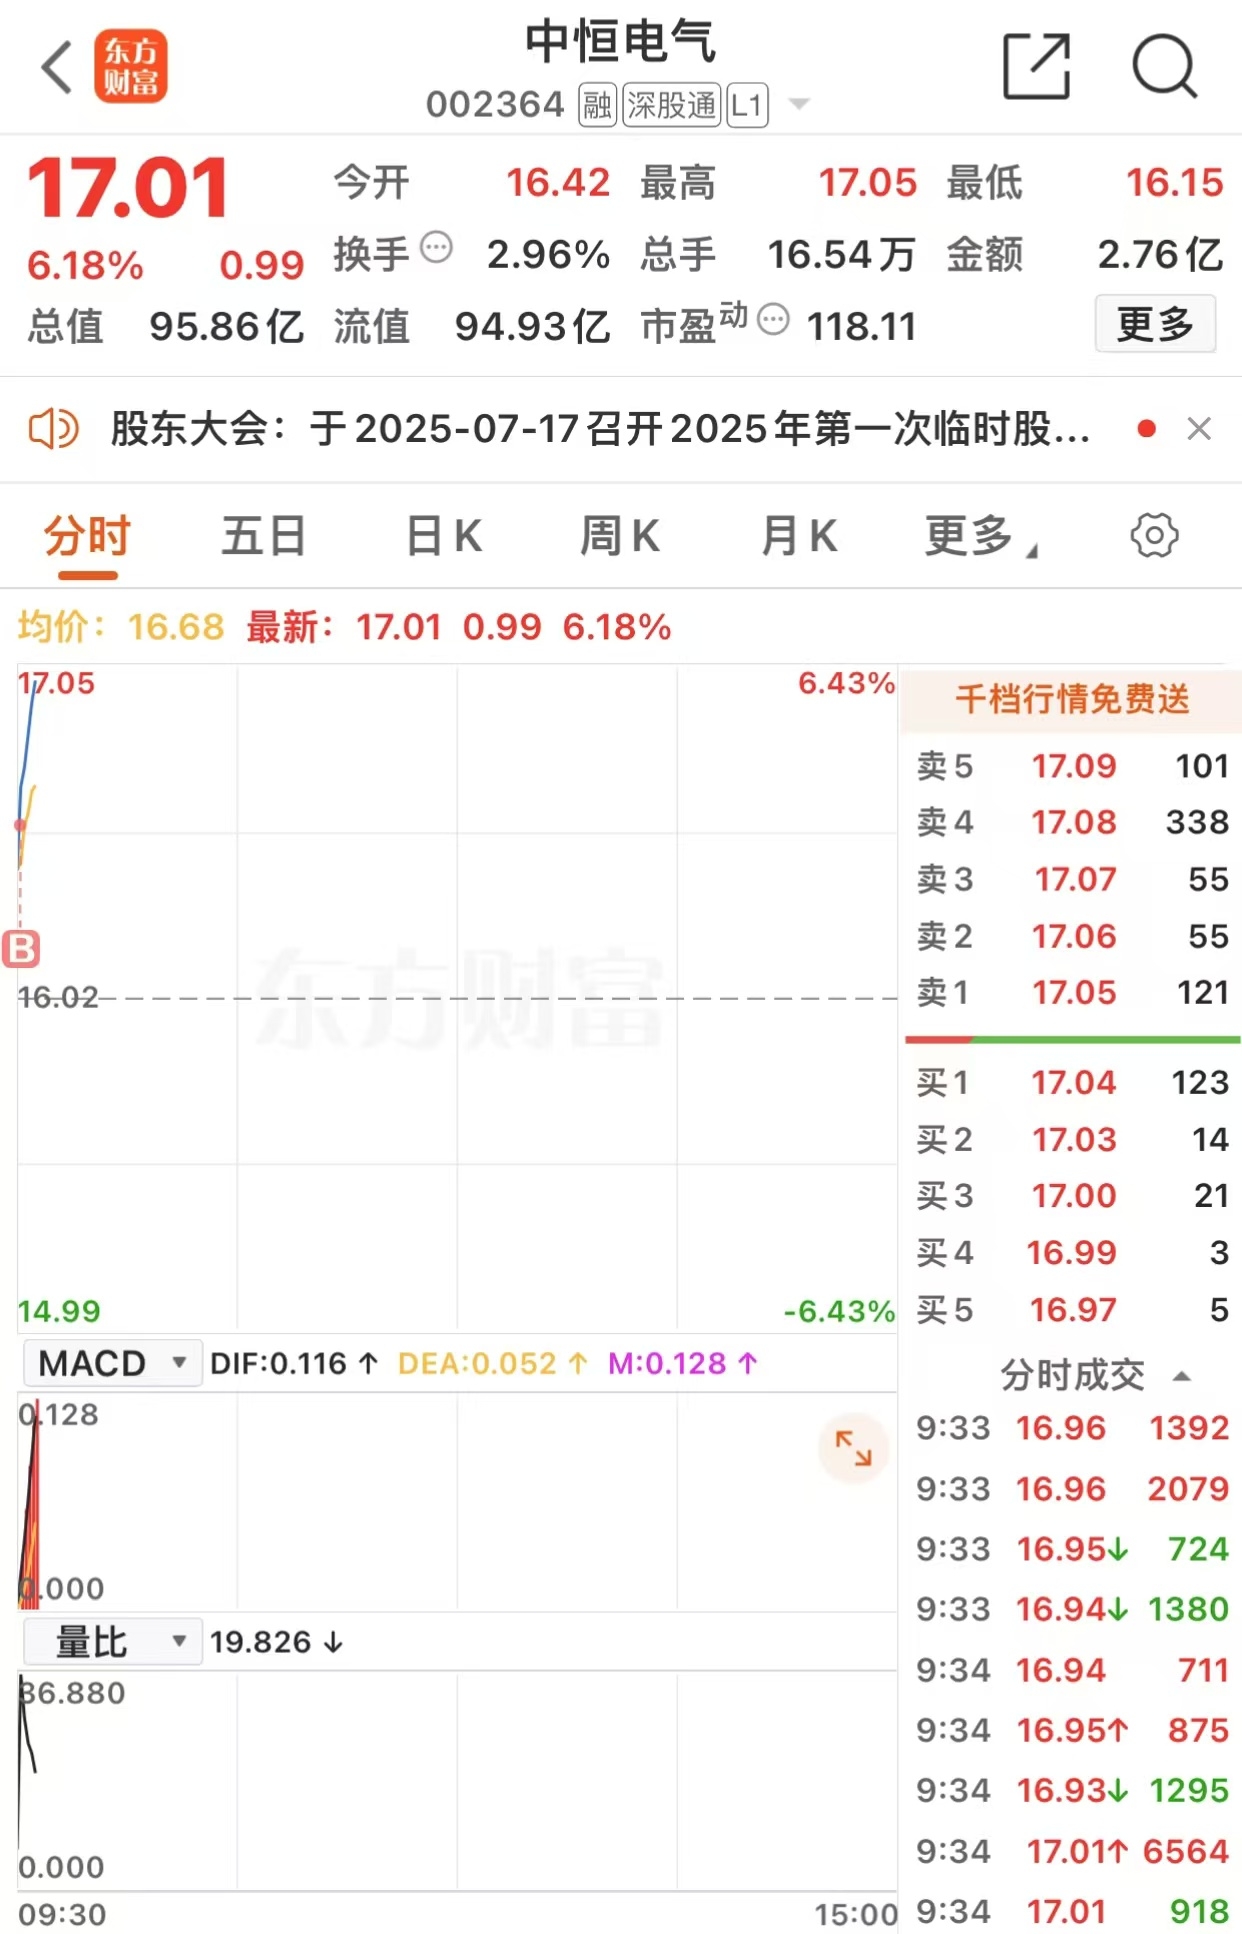Viewport: 1242px width, 1934px height.
Task: Tap the info icon beside 市盈动
Action: tap(773, 319)
